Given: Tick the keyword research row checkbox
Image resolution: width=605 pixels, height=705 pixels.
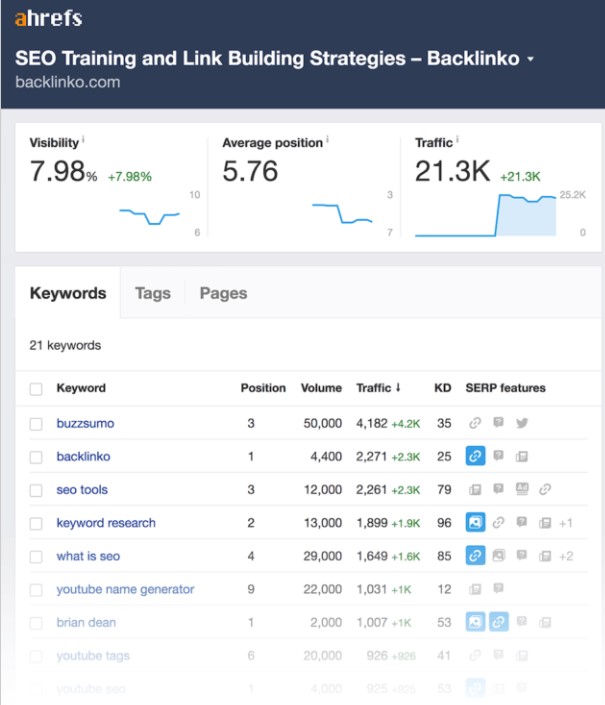Looking at the screenshot, I should point(36,523).
